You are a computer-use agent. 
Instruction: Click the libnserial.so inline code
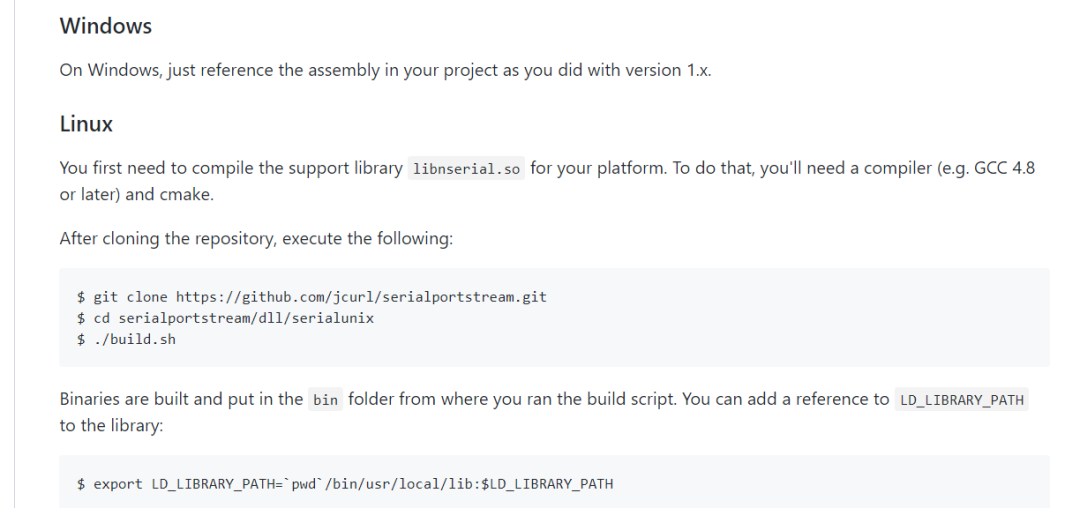[466, 169]
